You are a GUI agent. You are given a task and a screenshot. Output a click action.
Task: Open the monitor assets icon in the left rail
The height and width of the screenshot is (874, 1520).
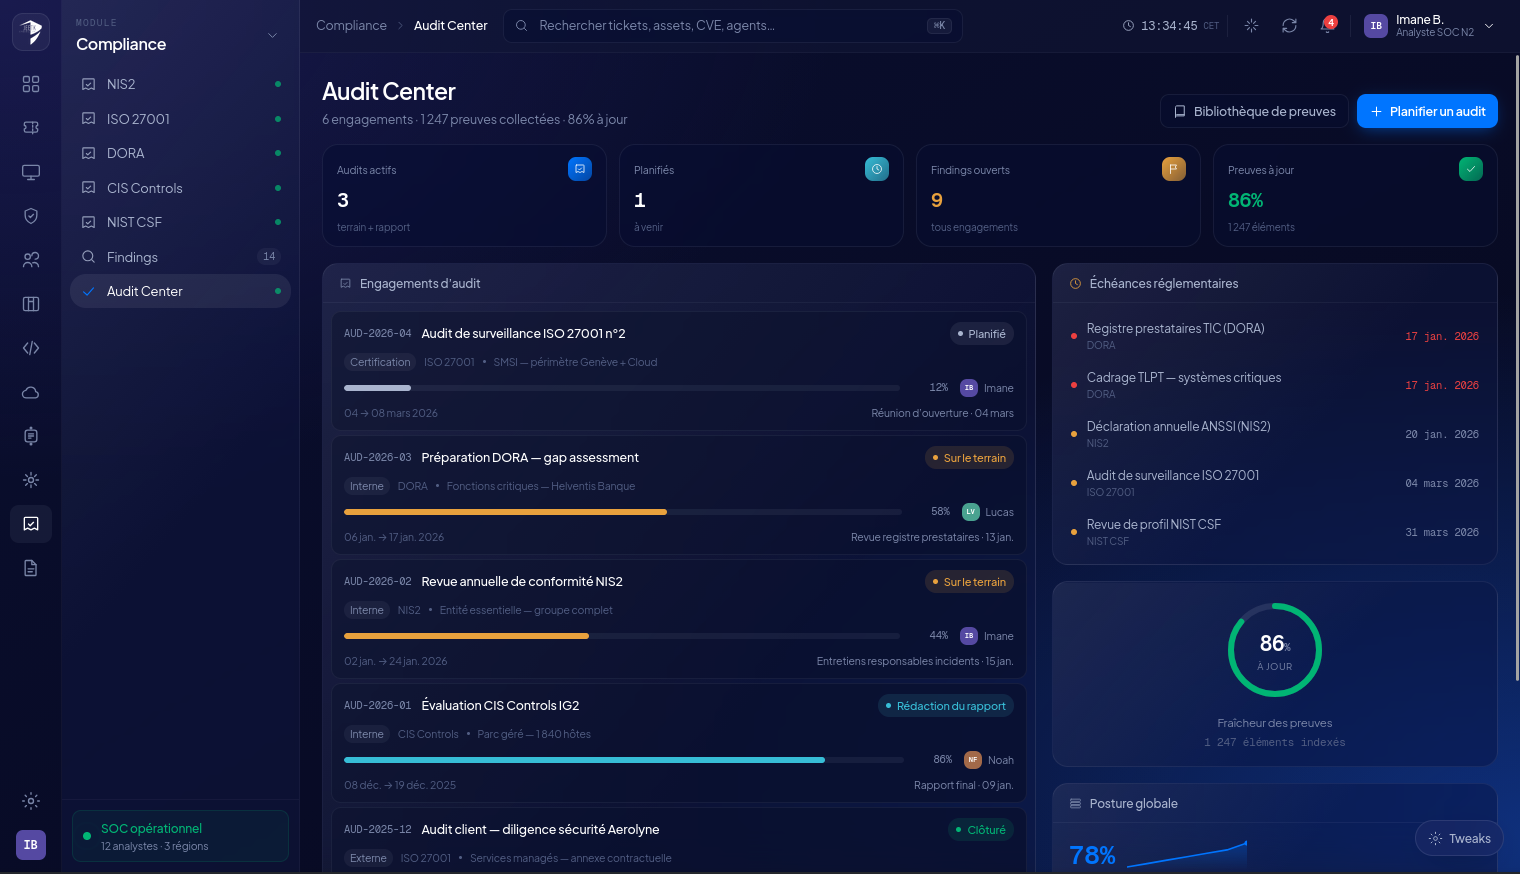[31, 172]
